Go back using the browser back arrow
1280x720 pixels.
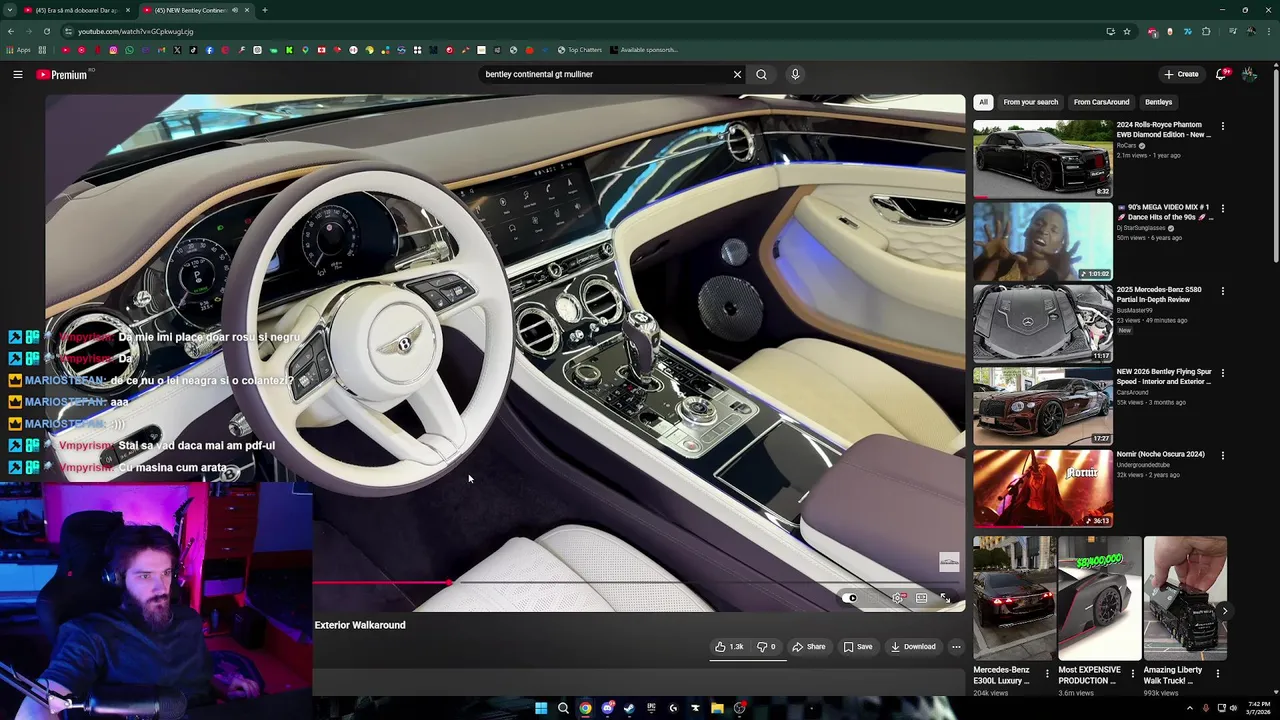tap(11, 31)
